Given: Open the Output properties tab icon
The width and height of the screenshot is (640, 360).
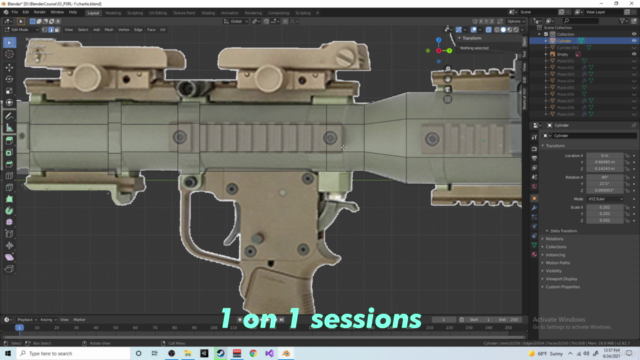Looking at the screenshot, I should point(534,158).
